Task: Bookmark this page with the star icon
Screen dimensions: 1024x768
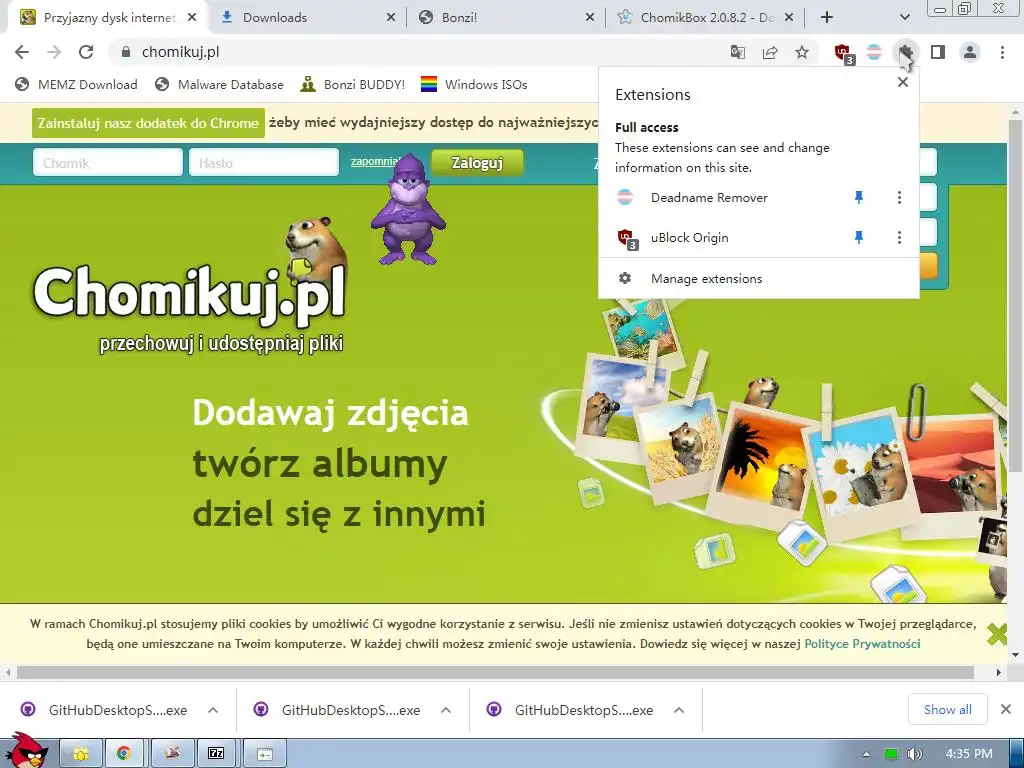Action: tap(802, 52)
